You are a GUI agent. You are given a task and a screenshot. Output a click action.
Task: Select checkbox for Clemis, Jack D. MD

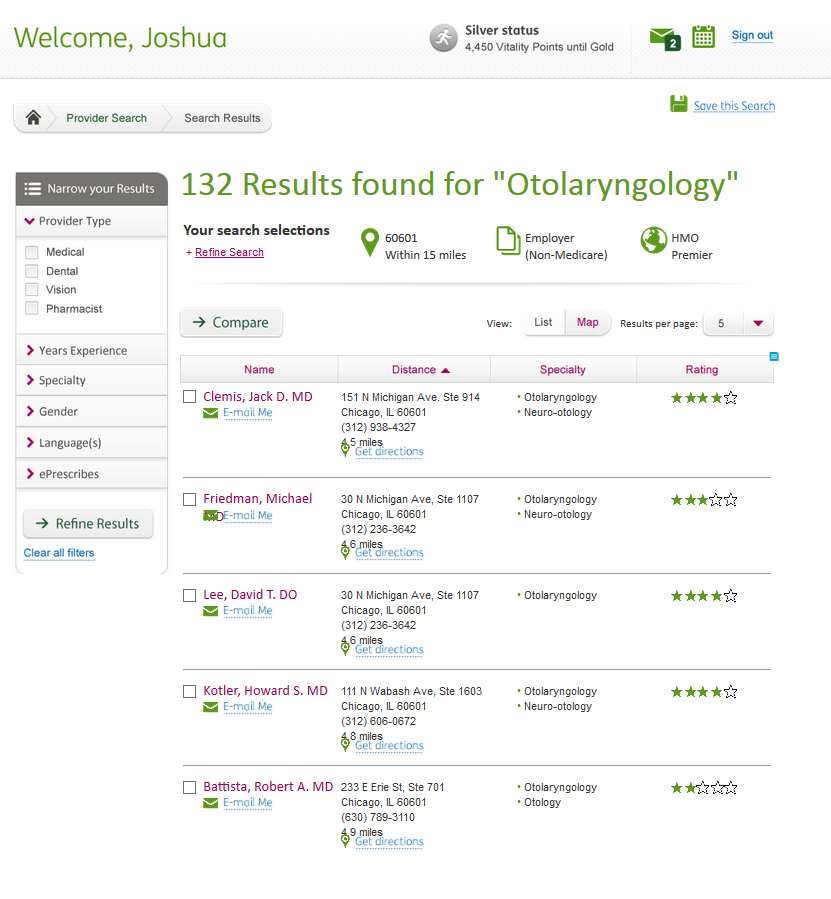pyautogui.click(x=189, y=397)
